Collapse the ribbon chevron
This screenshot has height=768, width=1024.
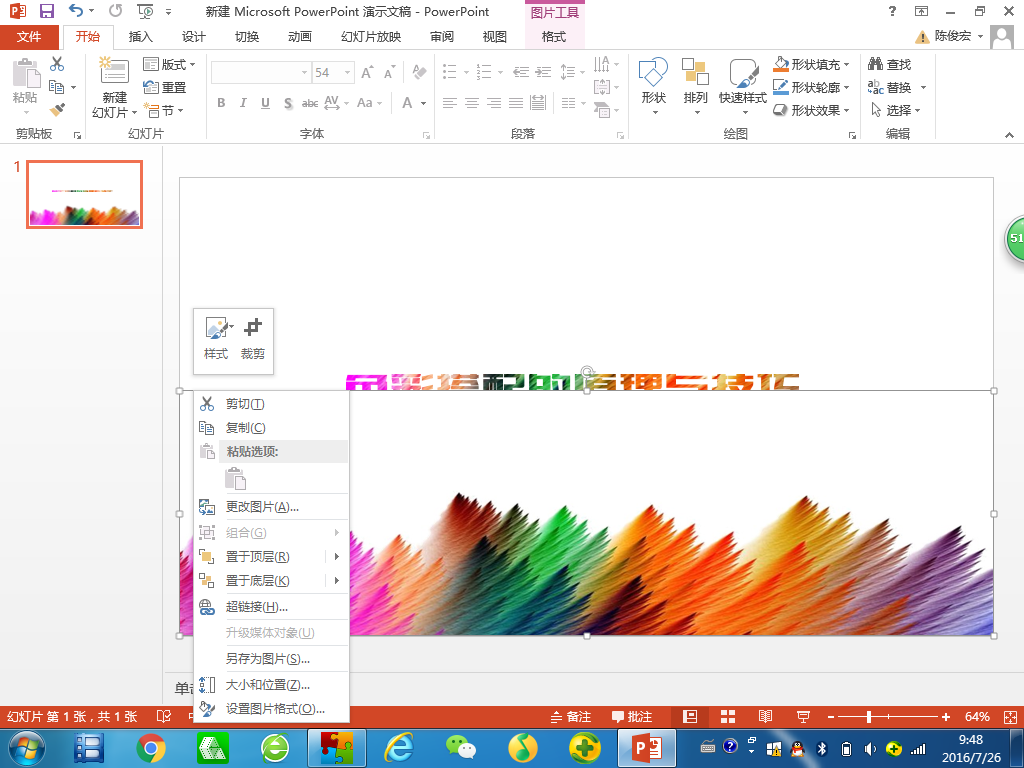click(1010, 135)
